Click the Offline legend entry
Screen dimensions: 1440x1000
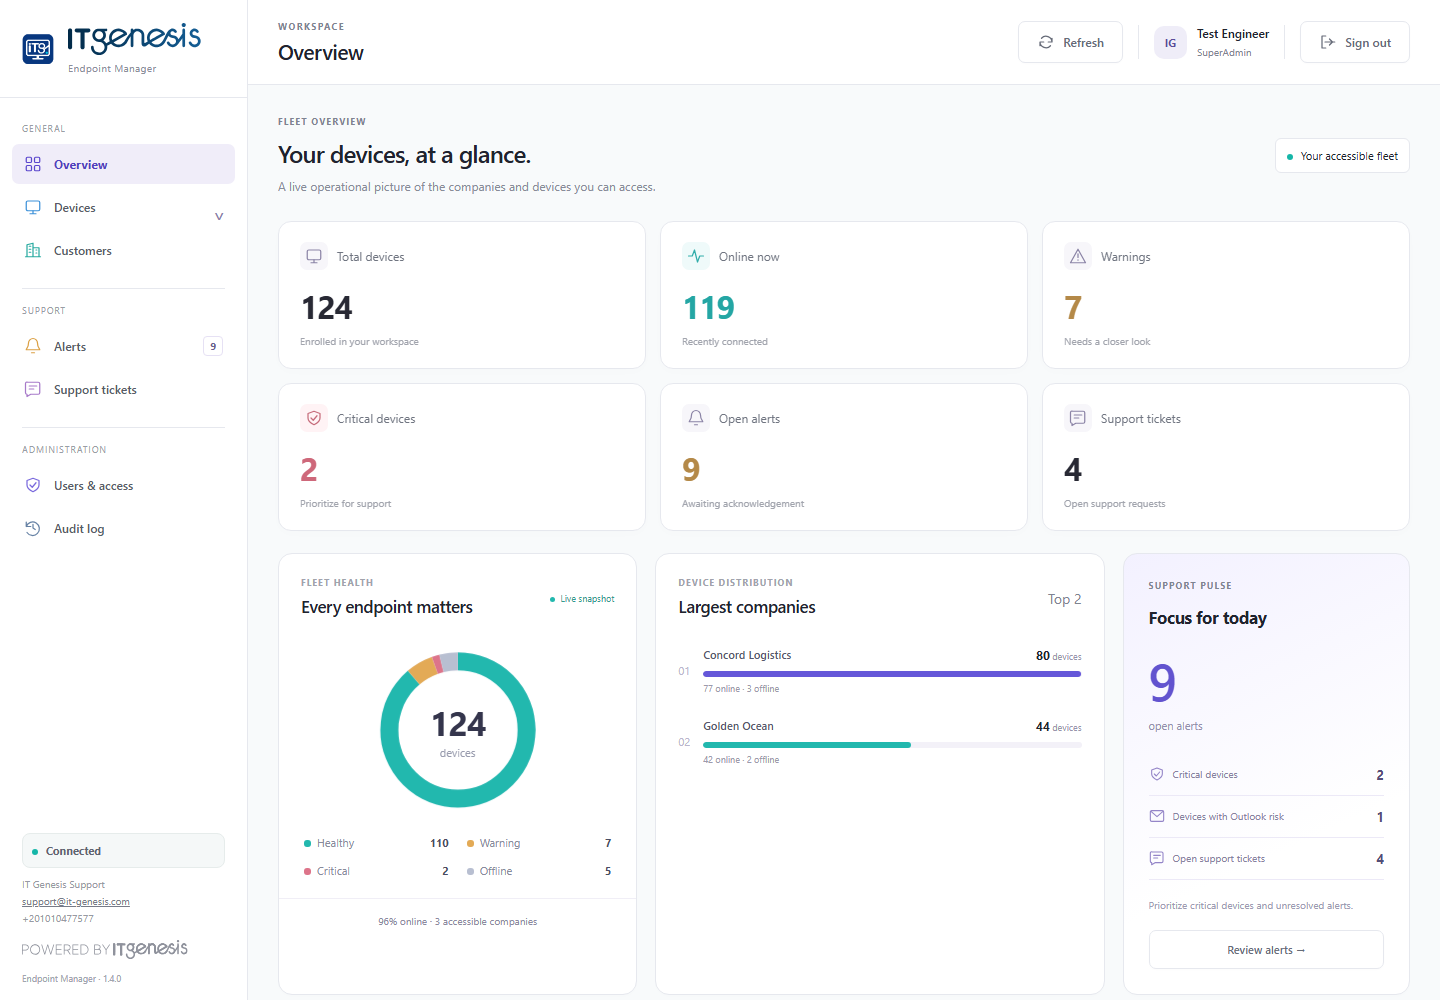click(539, 871)
